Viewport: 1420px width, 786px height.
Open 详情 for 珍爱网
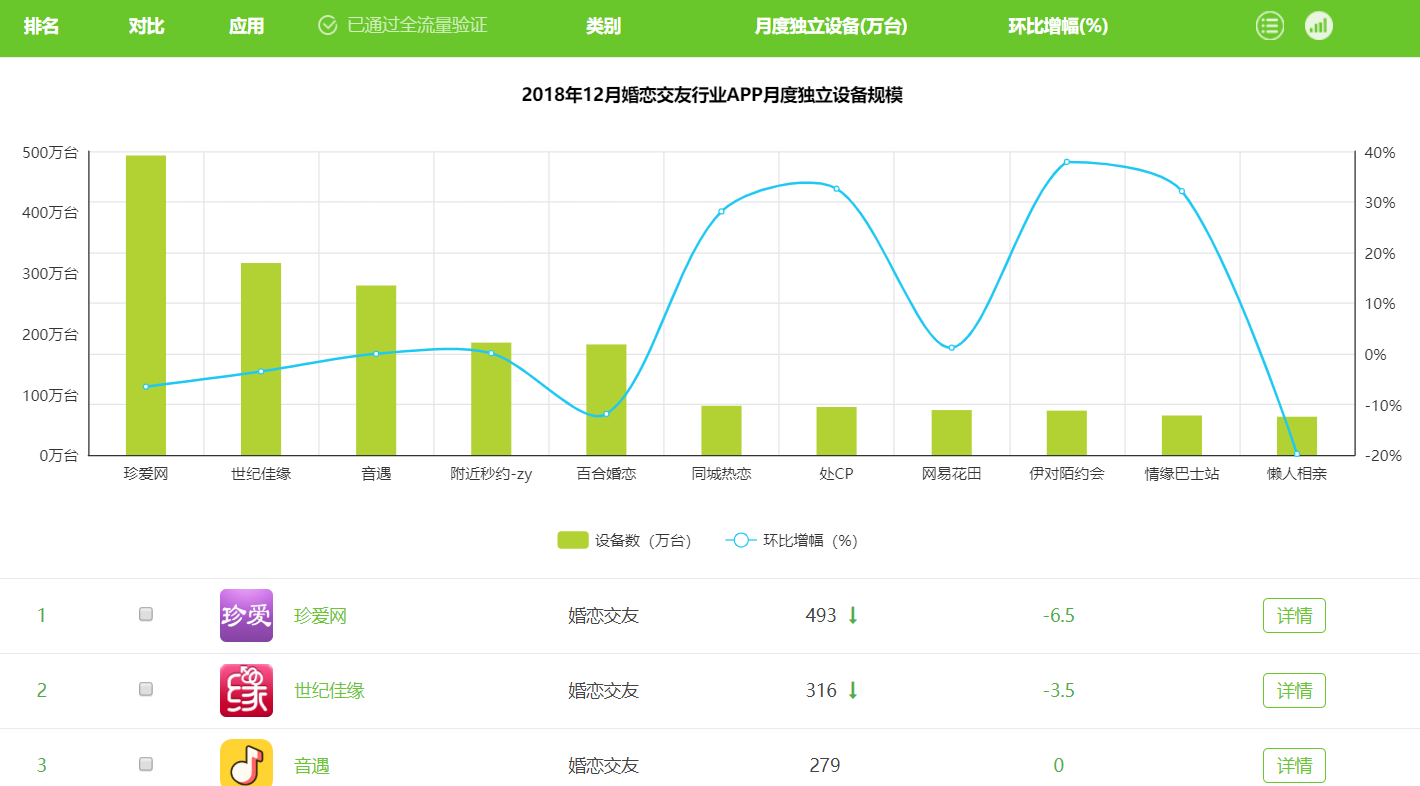[x=1294, y=615]
